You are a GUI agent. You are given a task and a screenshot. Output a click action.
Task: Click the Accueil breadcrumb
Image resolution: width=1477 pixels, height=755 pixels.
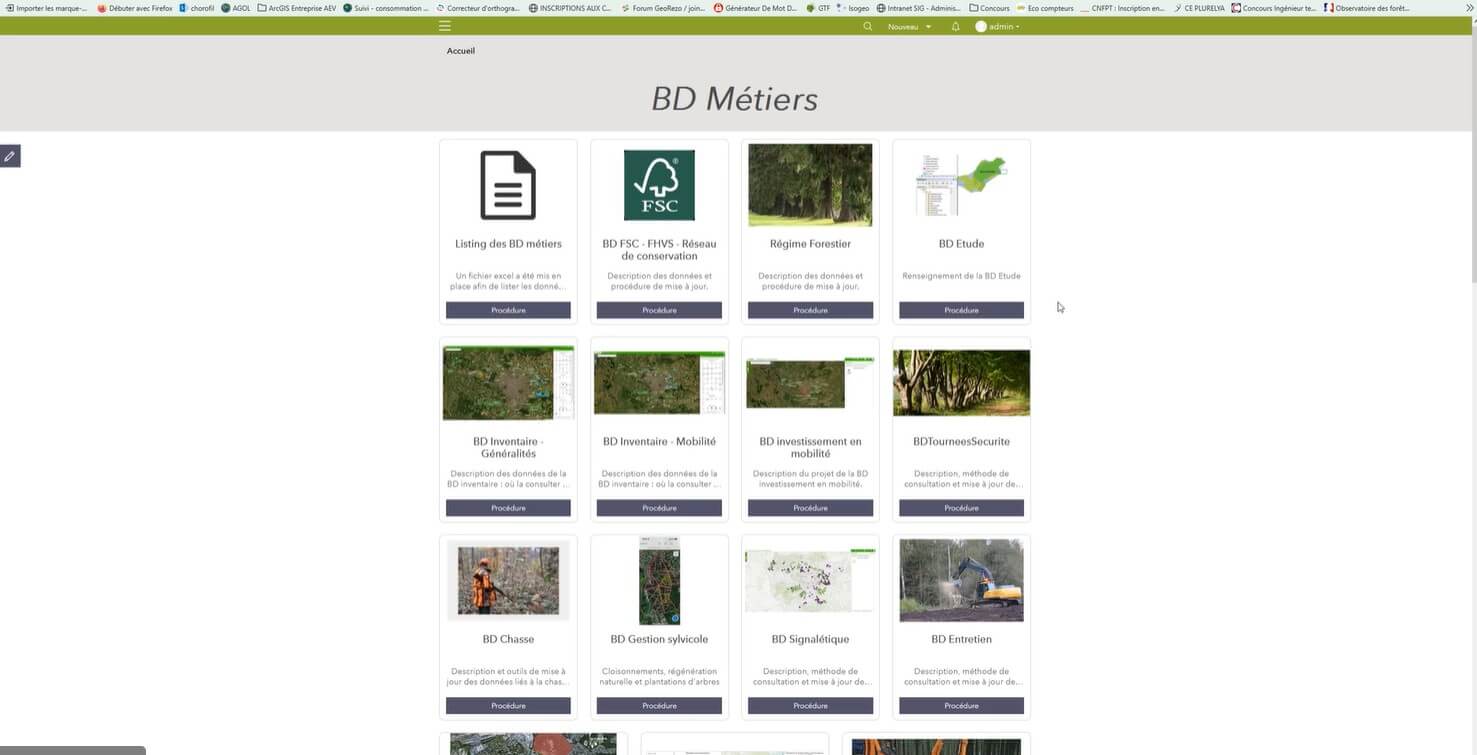[461, 51]
